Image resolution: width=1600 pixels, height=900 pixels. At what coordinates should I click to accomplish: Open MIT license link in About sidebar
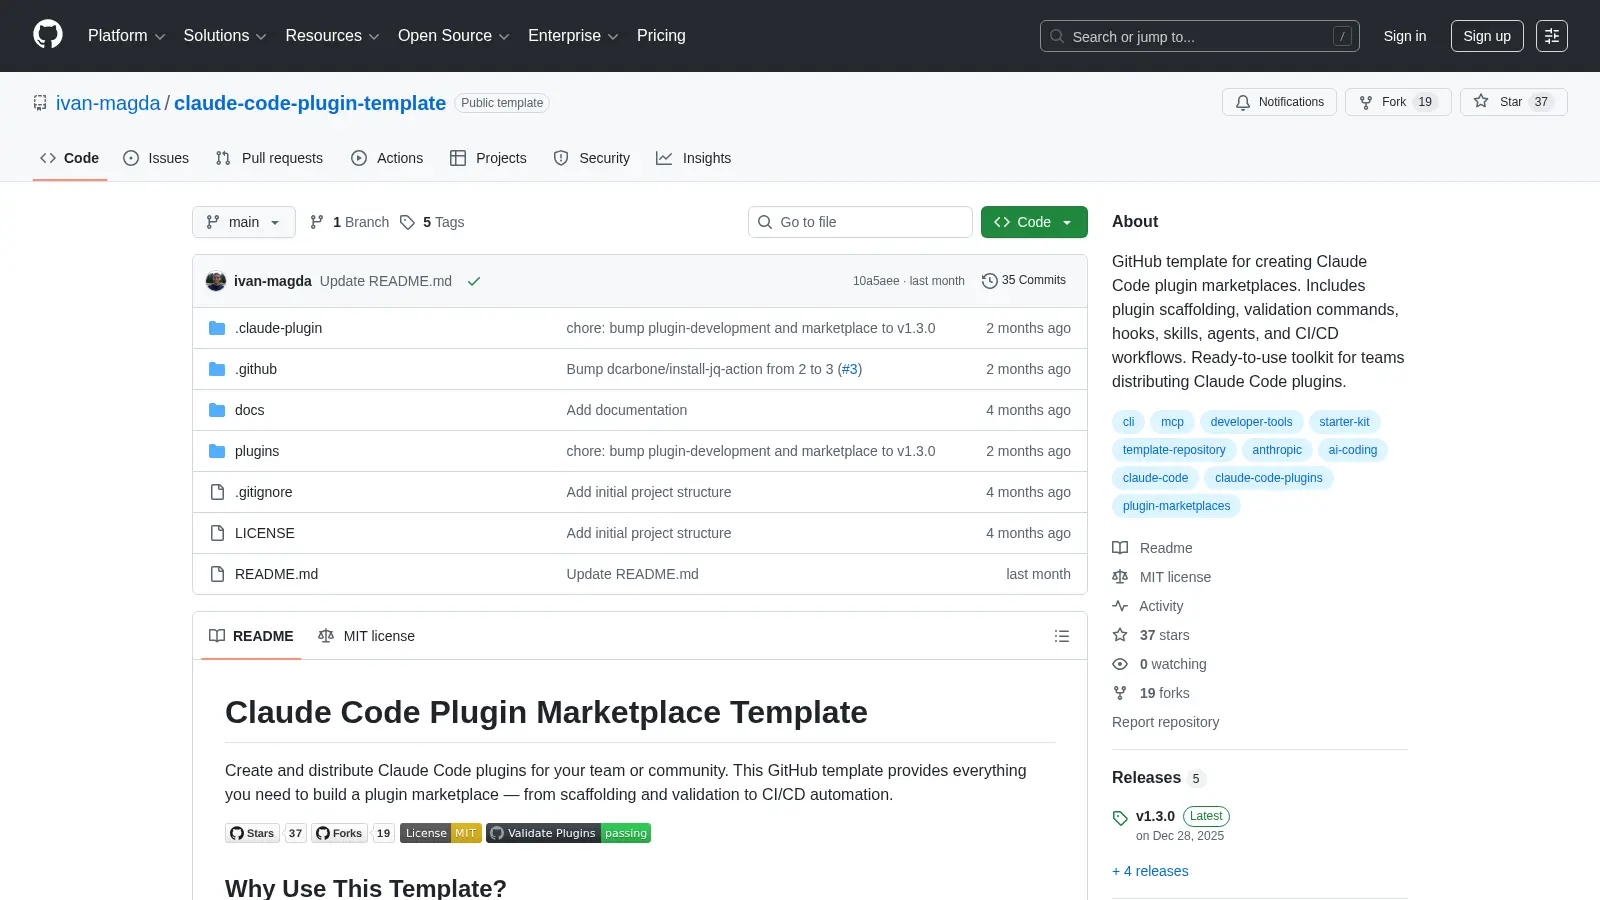click(x=1162, y=577)
